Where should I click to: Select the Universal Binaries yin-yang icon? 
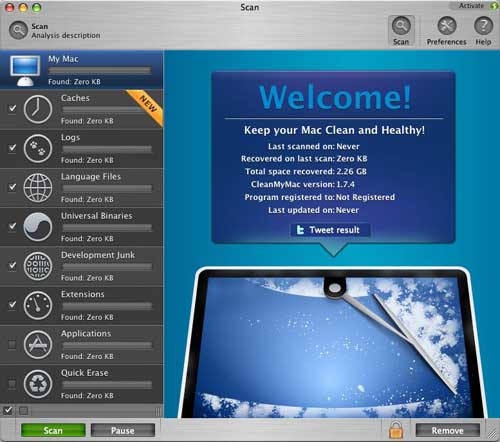click(38, 227)
